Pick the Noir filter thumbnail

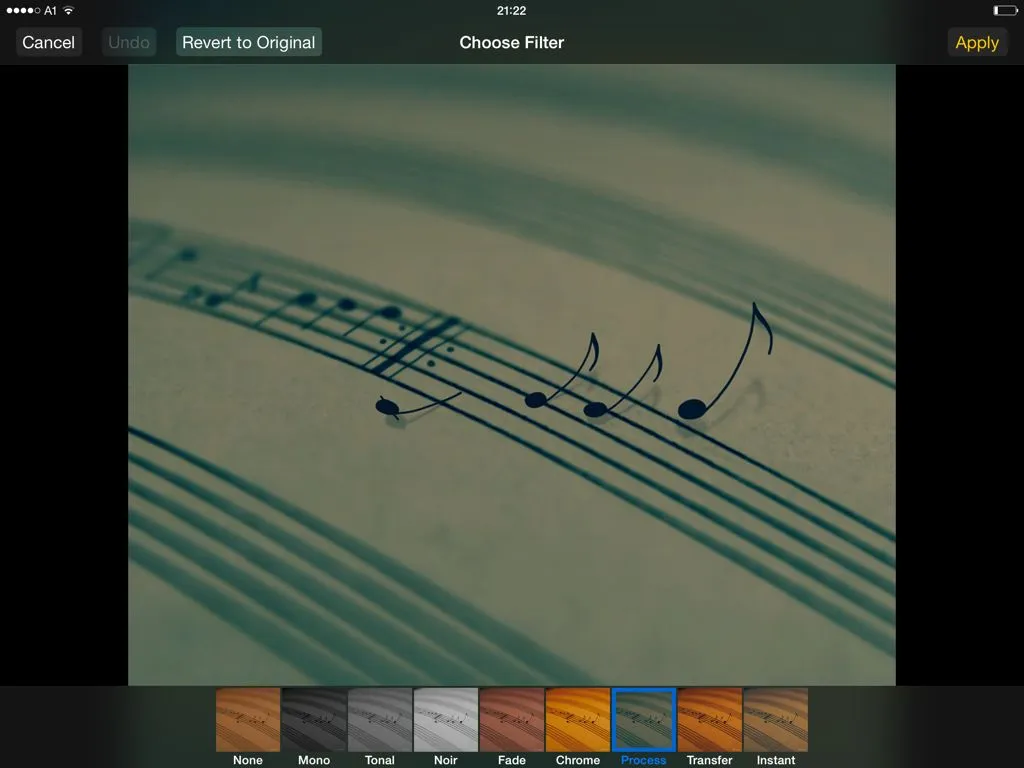tap(446, 720)
